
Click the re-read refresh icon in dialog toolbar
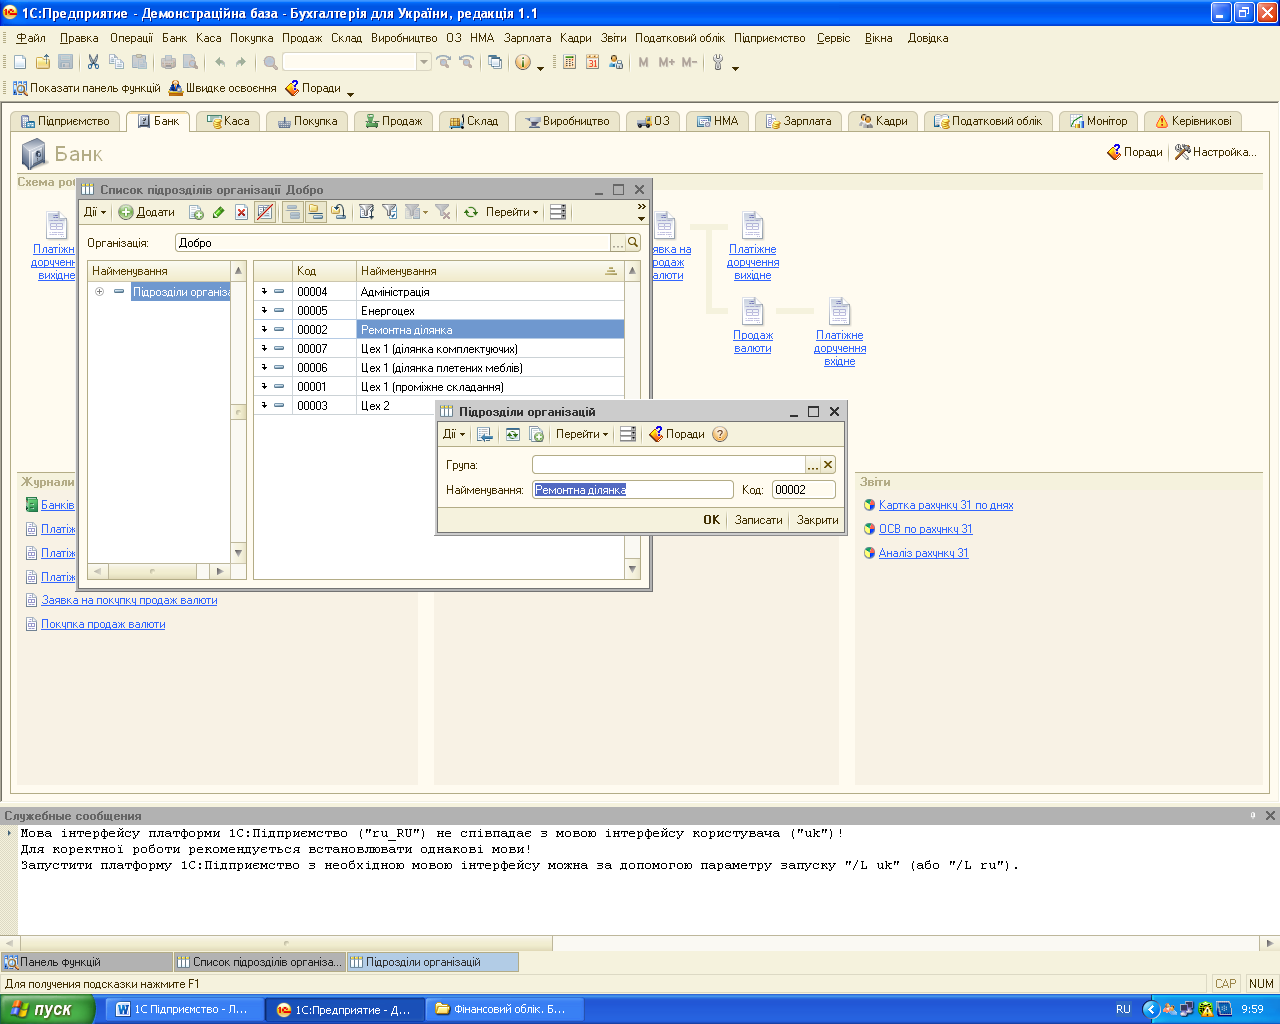[x=512, y=434]
